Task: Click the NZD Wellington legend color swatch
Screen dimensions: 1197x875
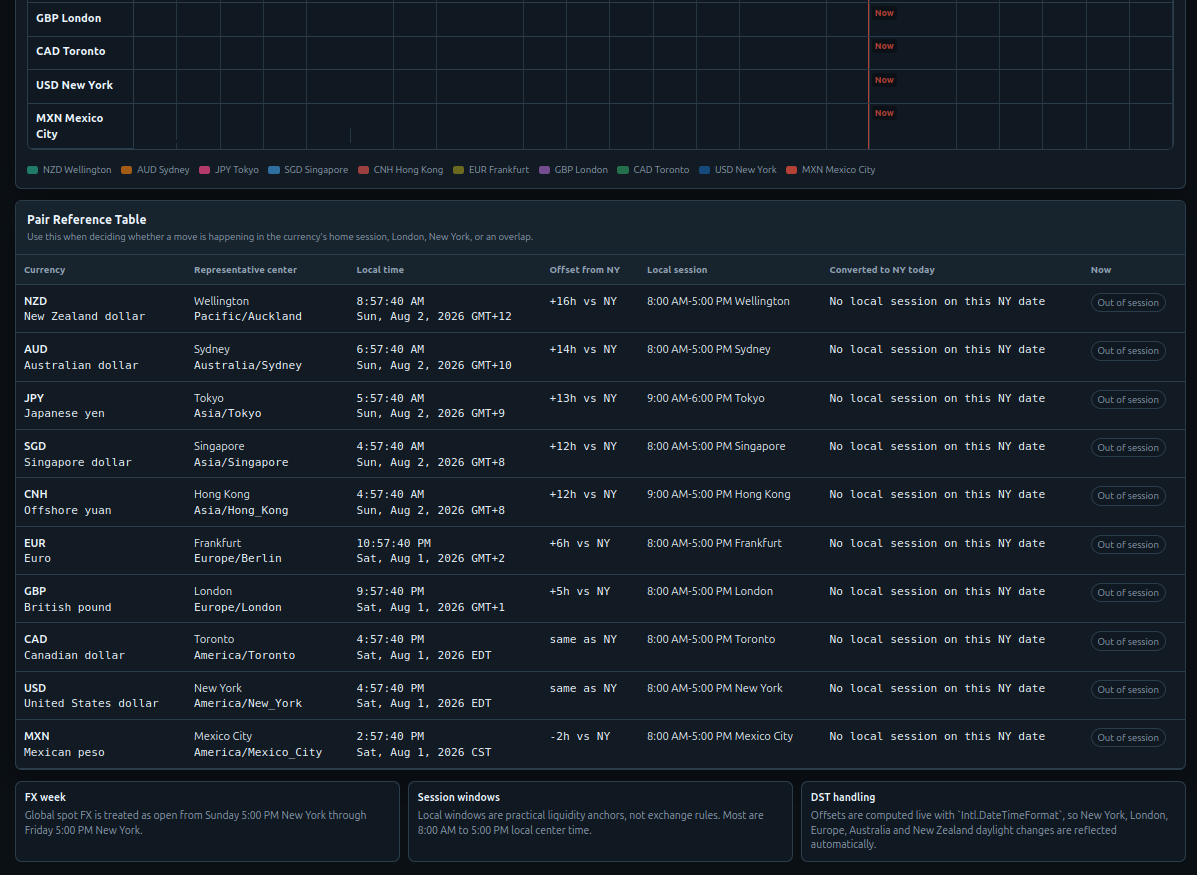Action: click(32, 170)
